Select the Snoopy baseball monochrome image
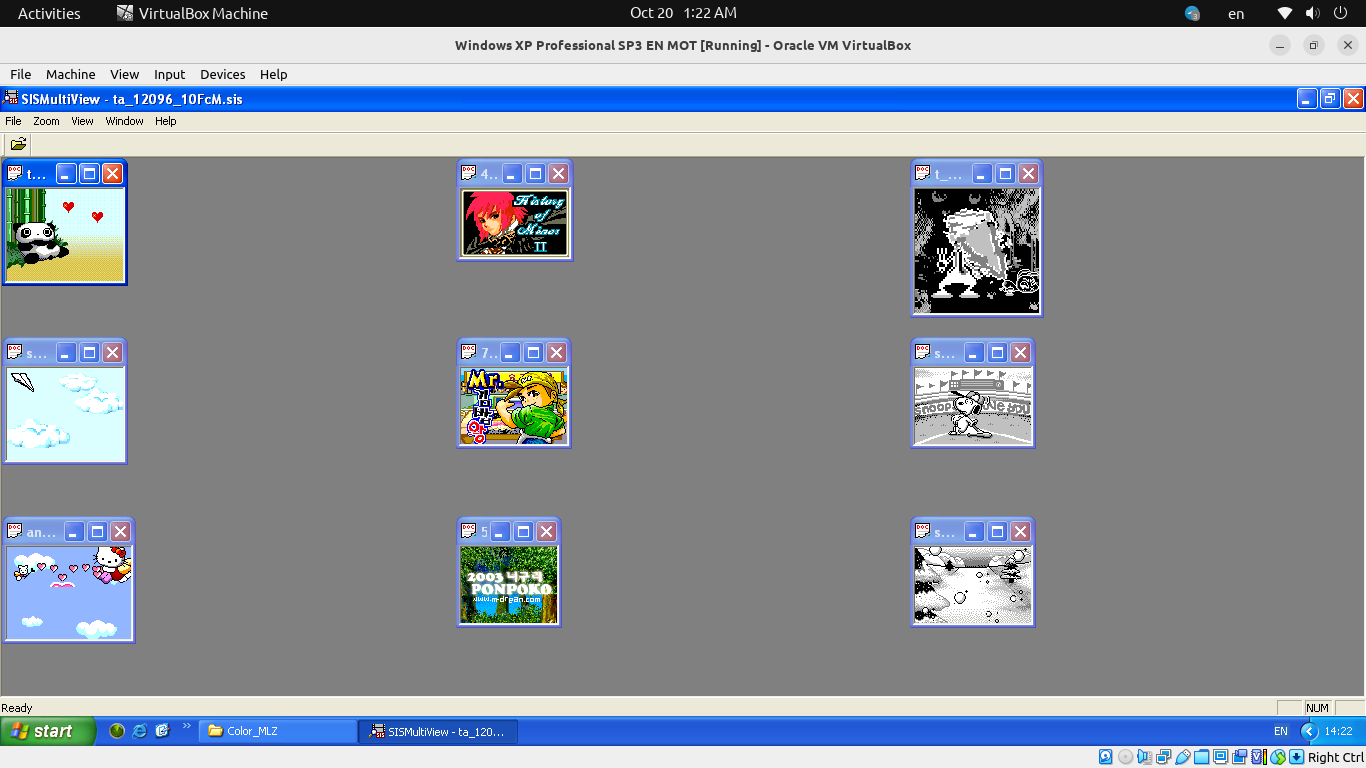The image size is (1366, 768). pyautogui.click(x=973, y=406)
